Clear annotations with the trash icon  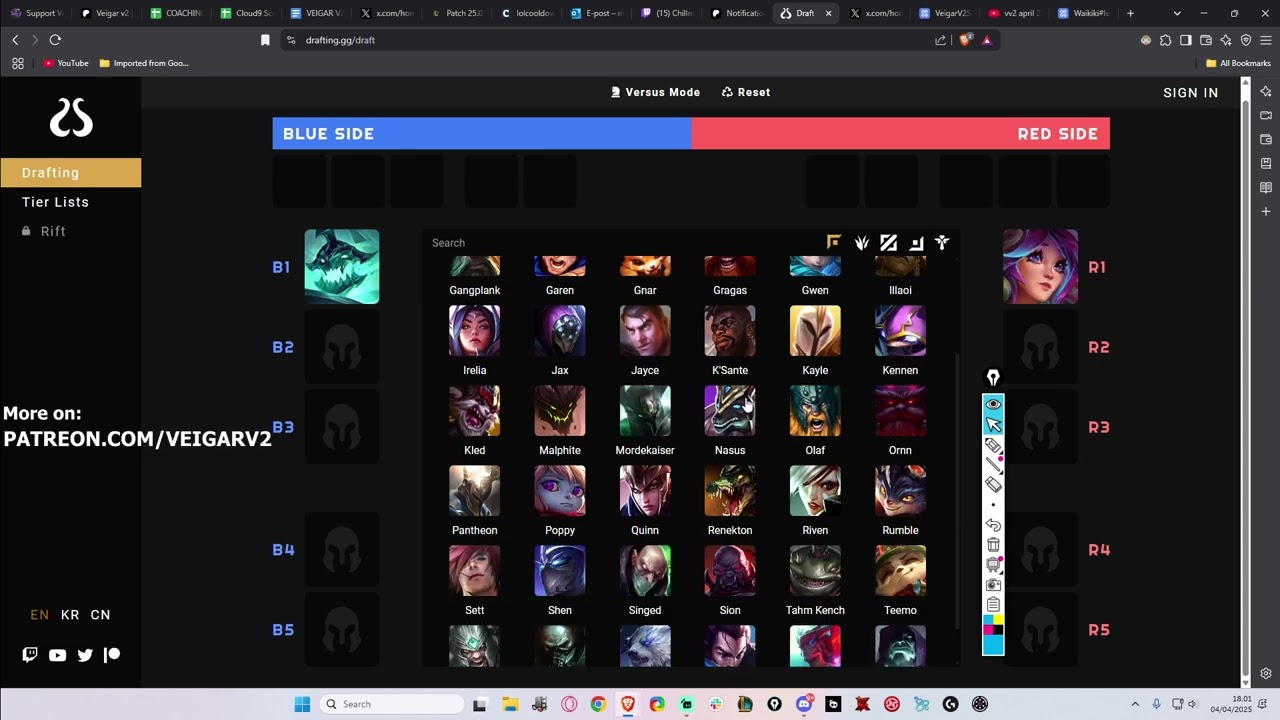(x=993, y=545)
